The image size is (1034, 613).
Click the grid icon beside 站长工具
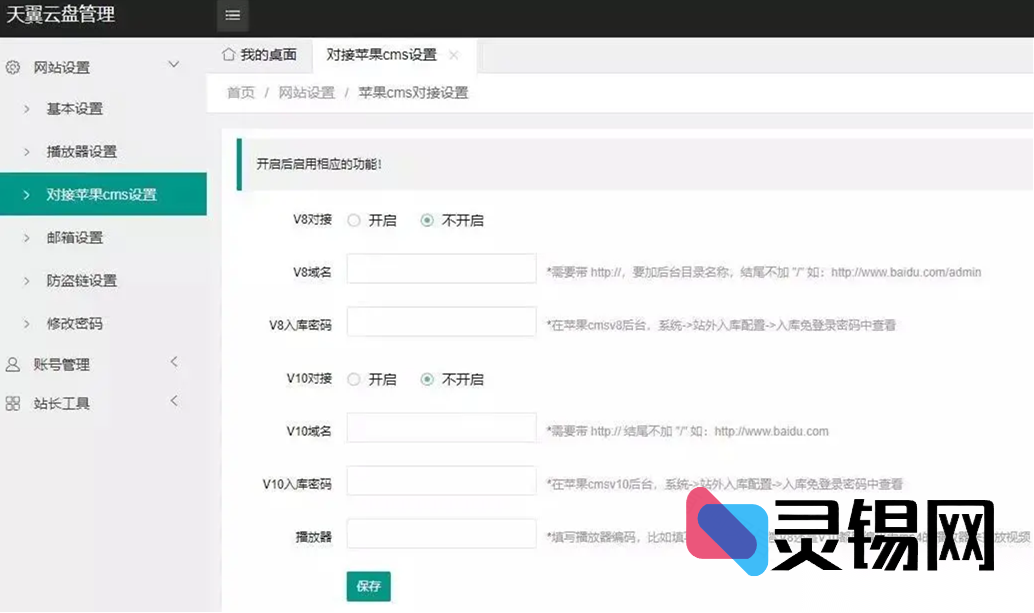point(11,404)
